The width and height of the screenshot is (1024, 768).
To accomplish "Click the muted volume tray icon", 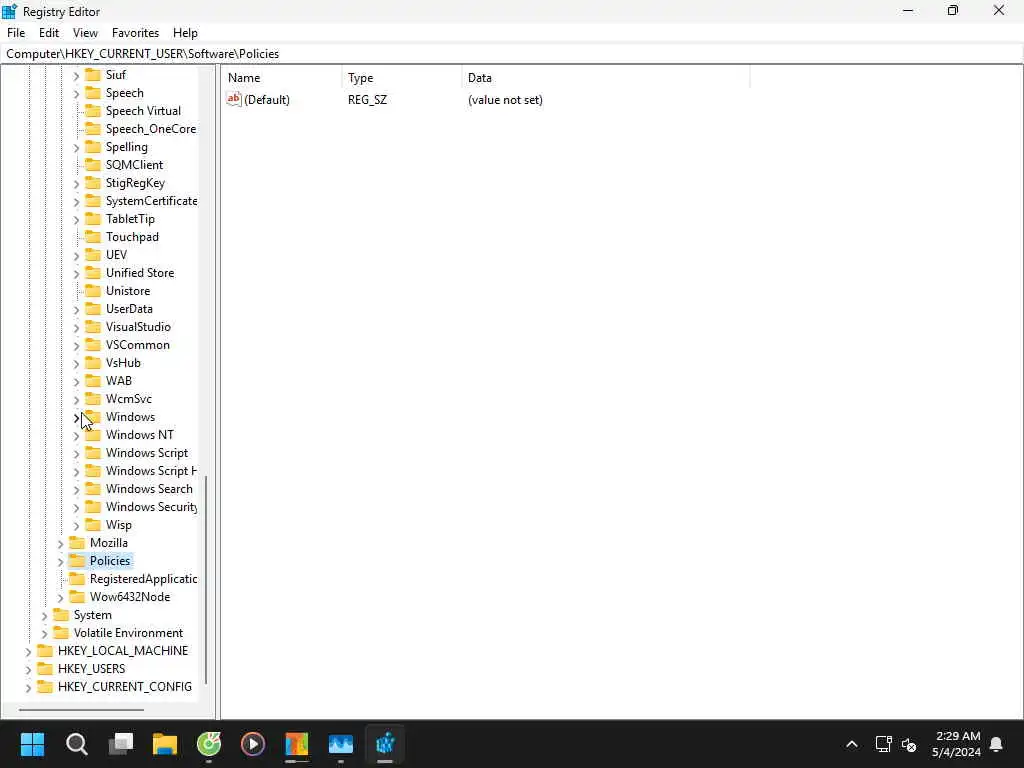I will [909, 744].
